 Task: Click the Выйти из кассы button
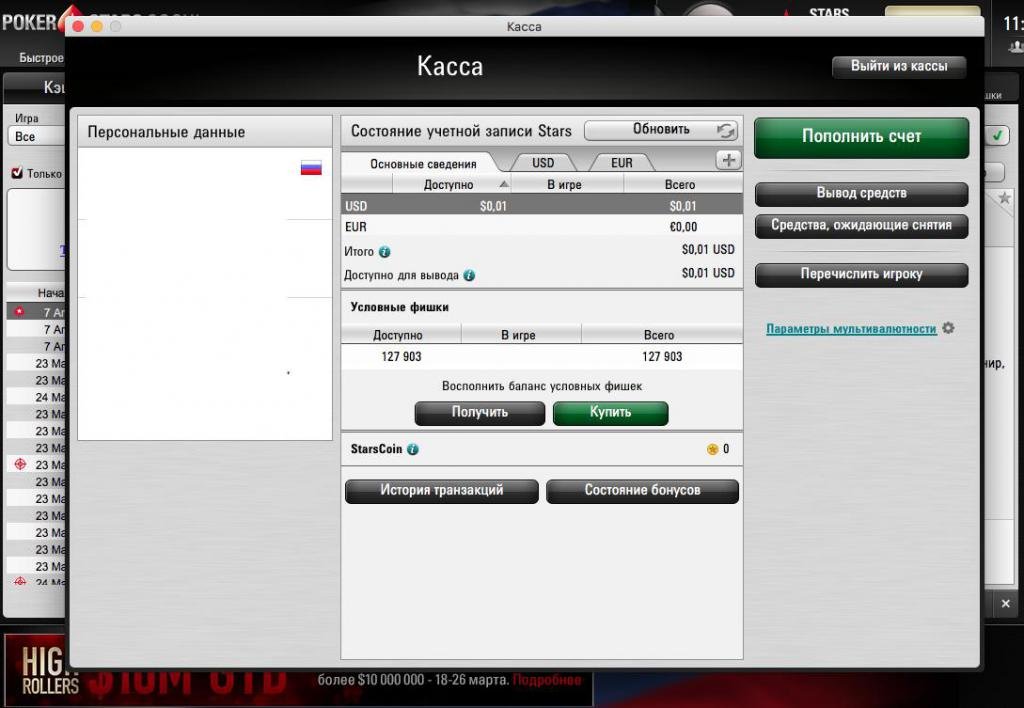click(899, 66)
